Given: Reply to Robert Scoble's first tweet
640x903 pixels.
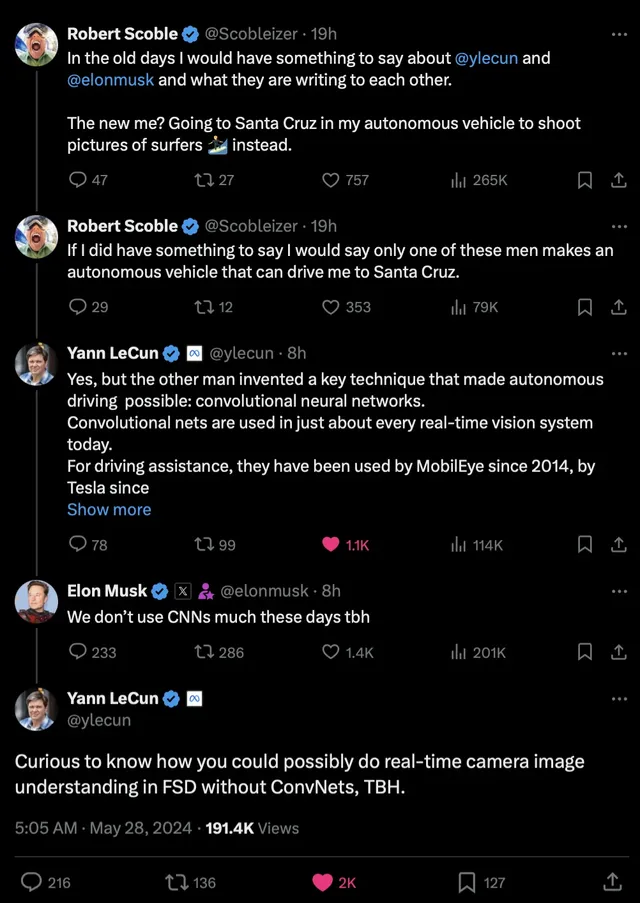Looking at the screenshot, I should (77, 180).
